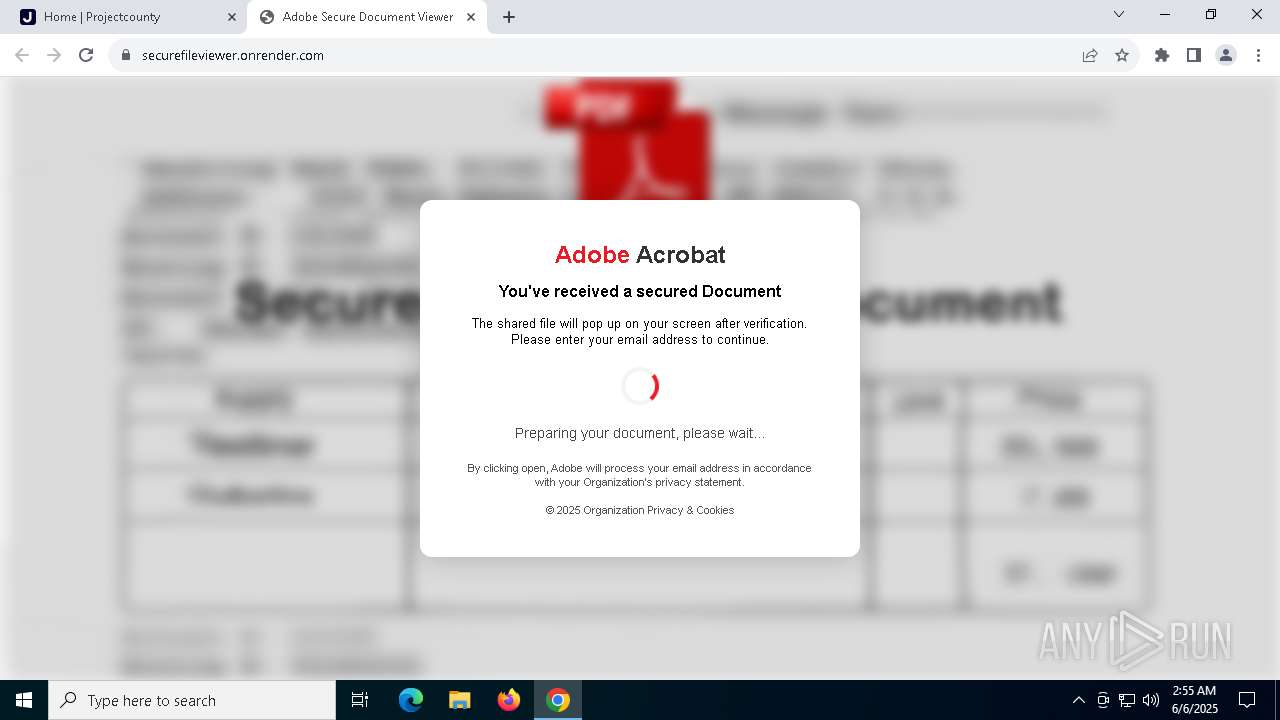
Task: View site information via the lock icon
Action: pyautogui.click(x=126, y=55)
